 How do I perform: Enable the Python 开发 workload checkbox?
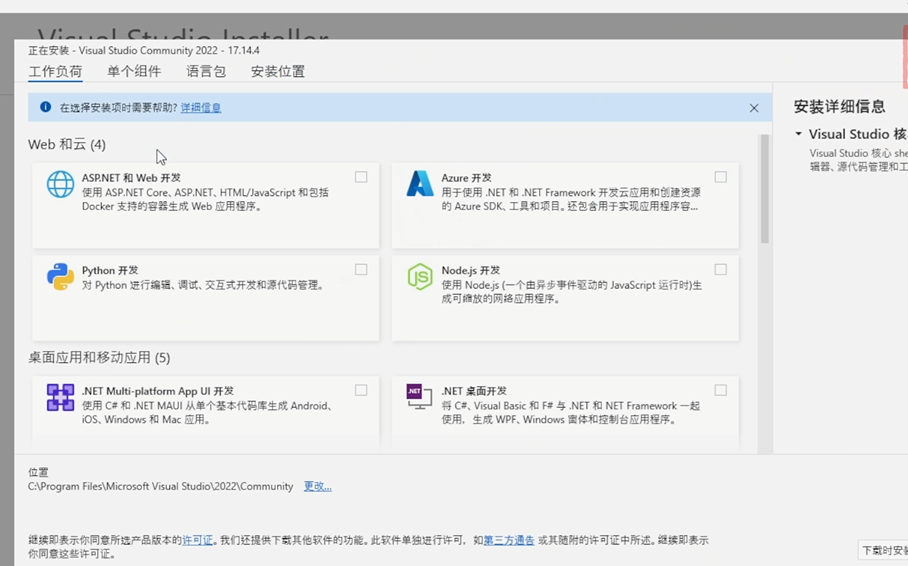[361, 269]
